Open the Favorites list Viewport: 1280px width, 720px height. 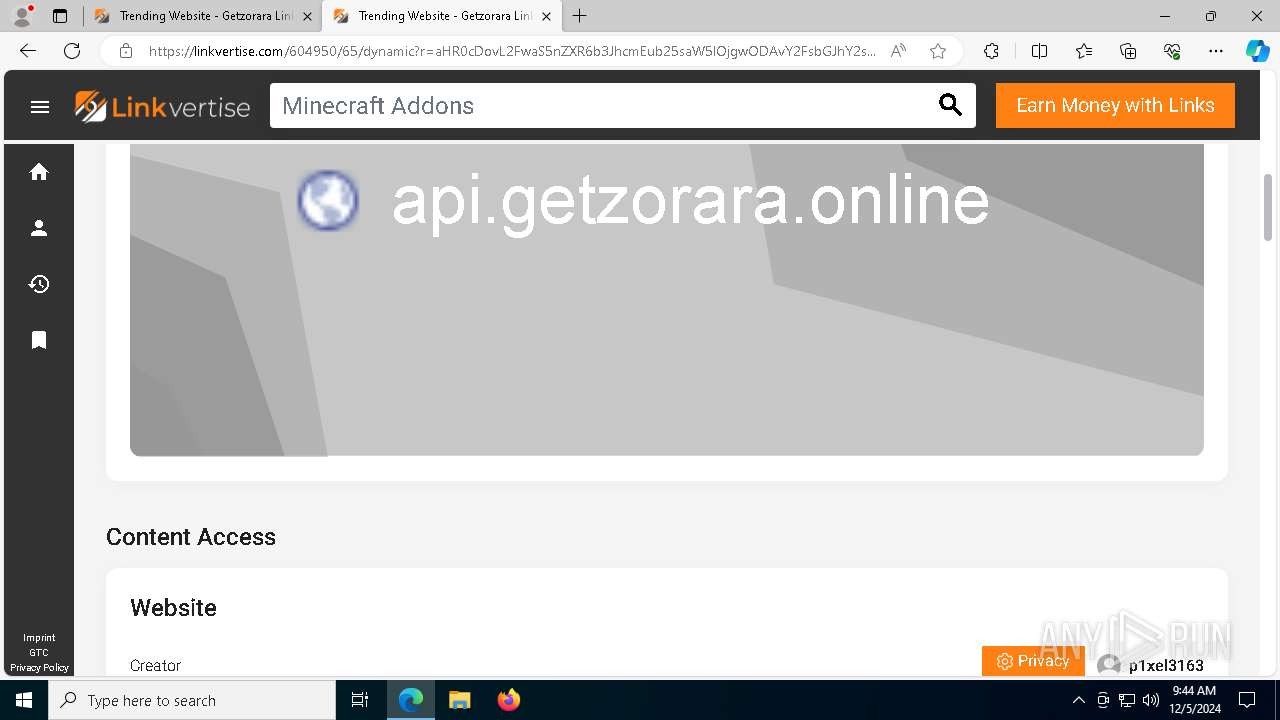coord(1084,51)
